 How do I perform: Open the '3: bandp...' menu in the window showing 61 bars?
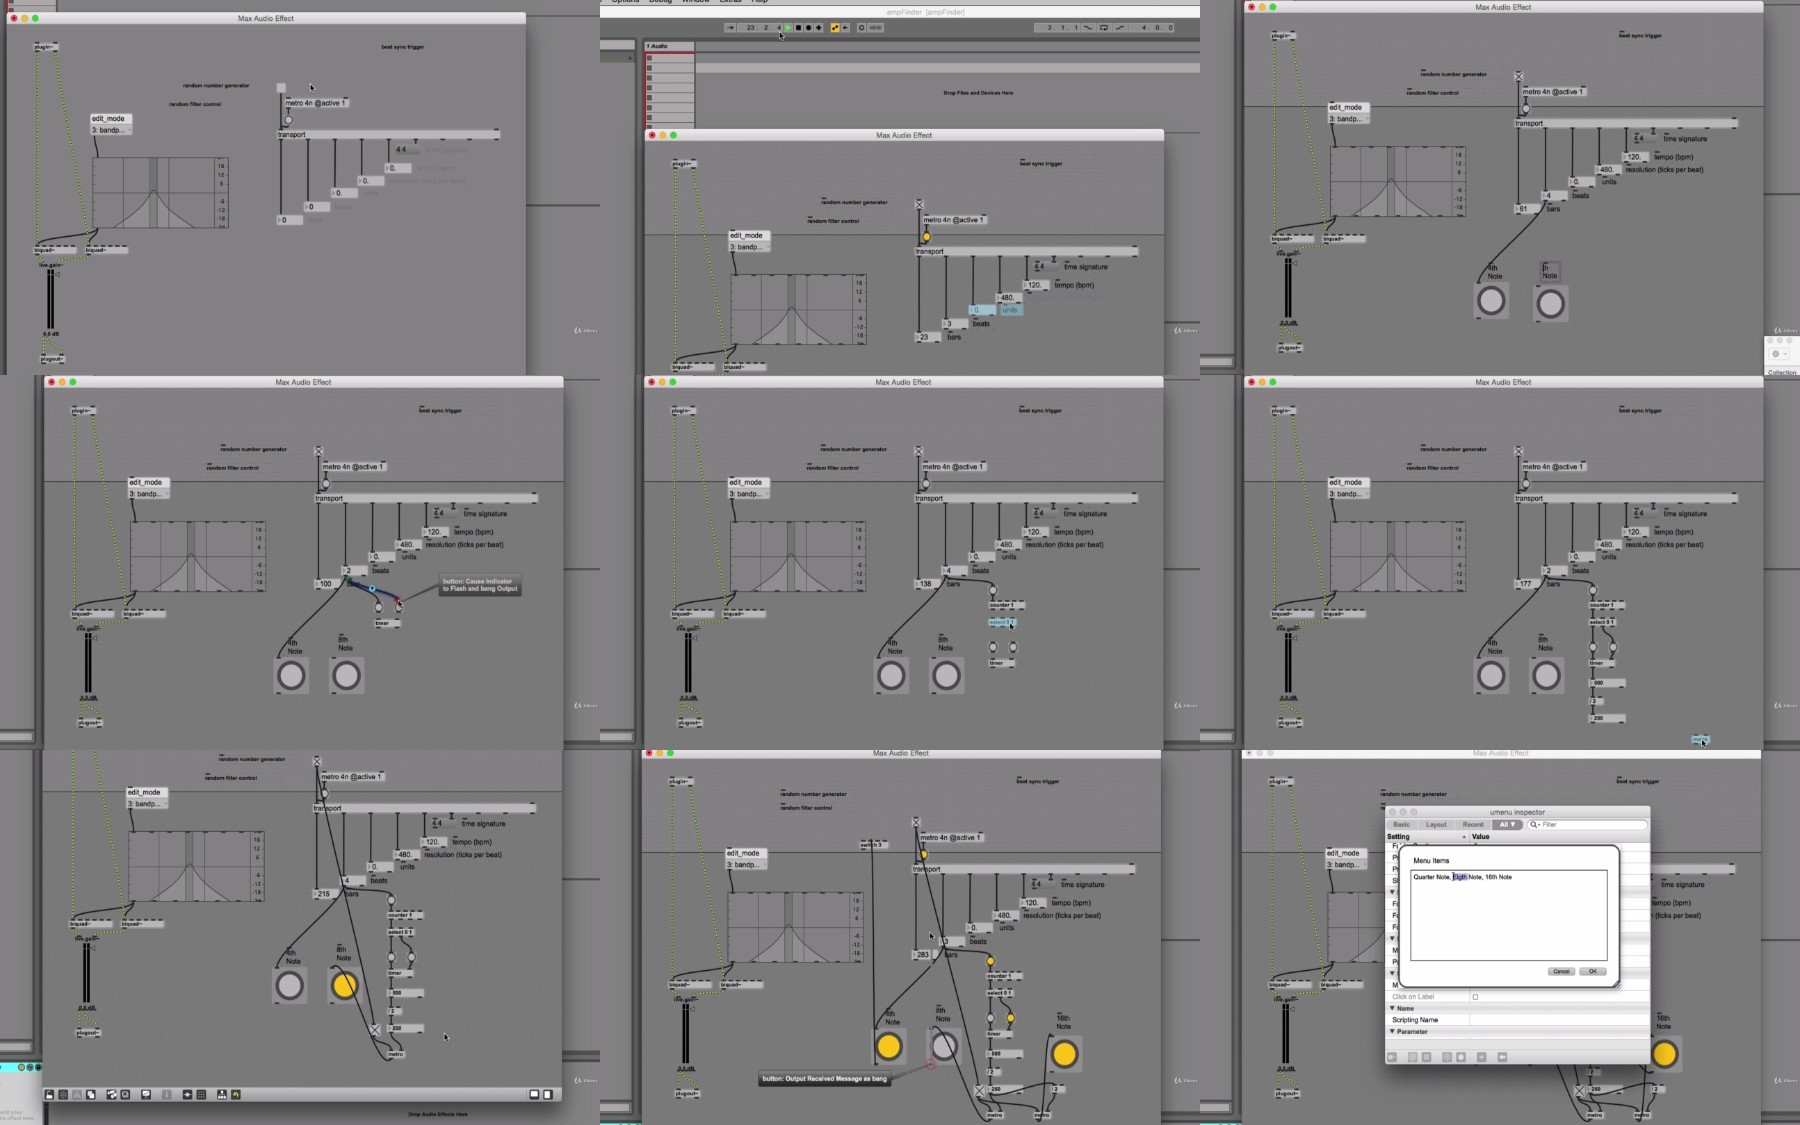(1349, 119)
